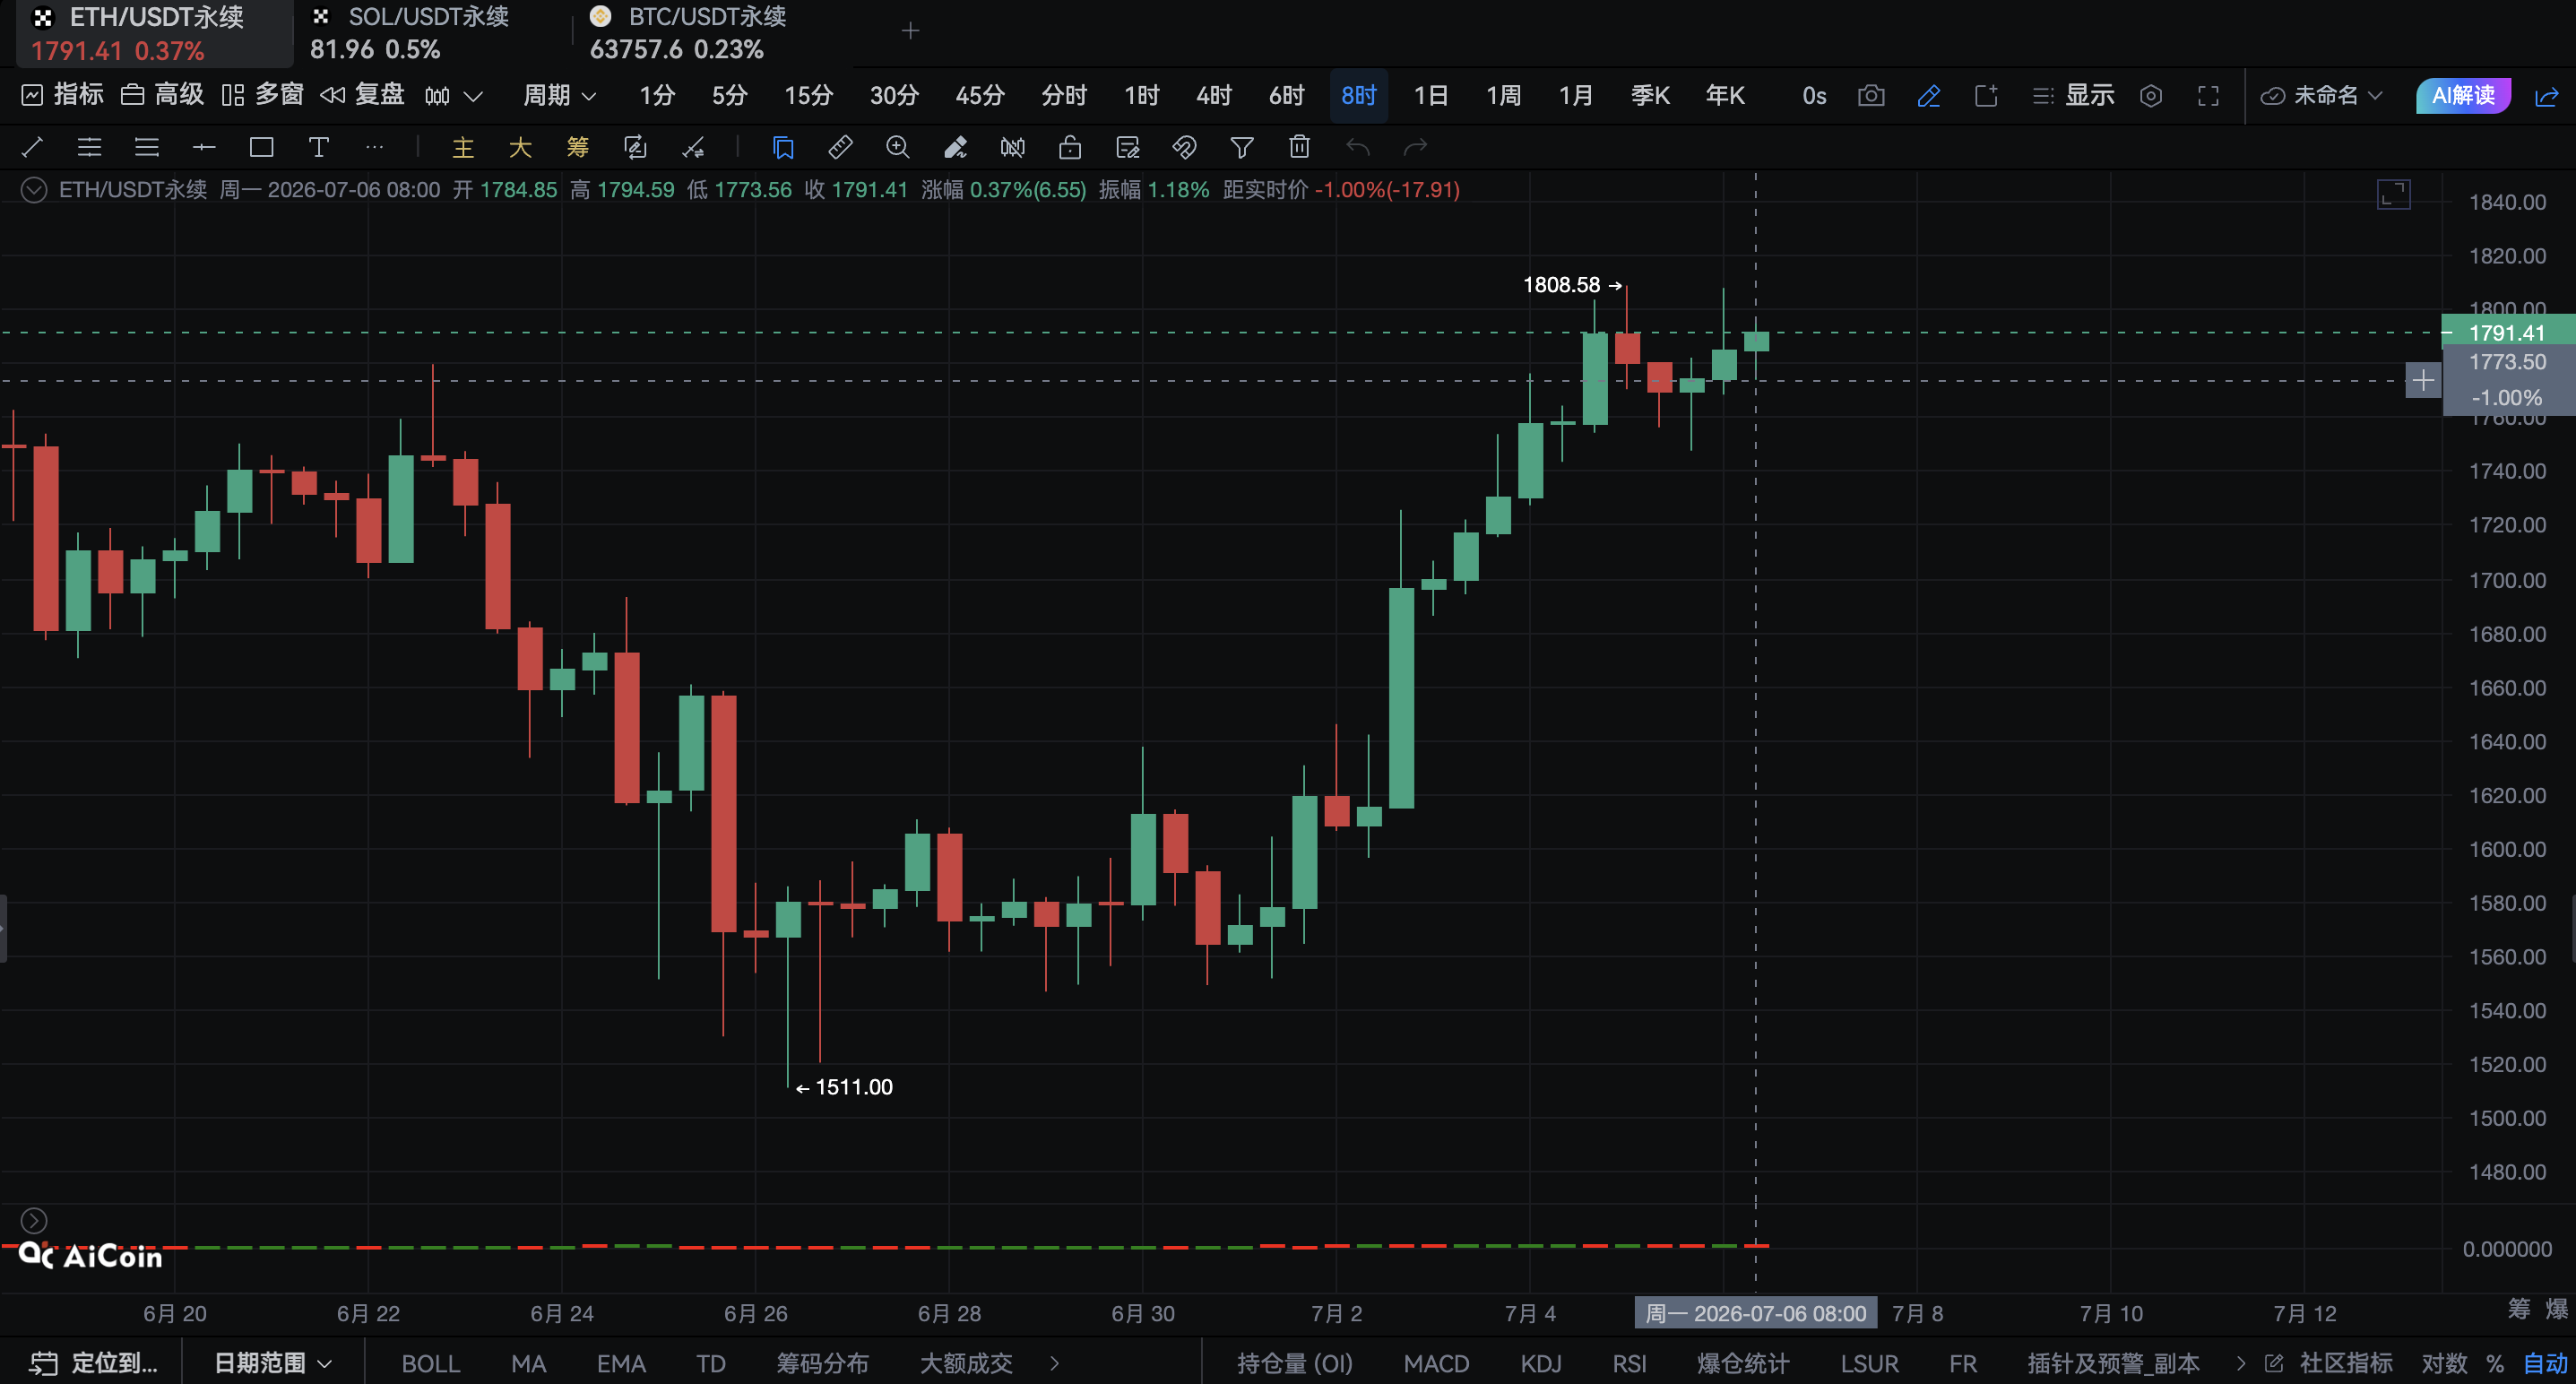The height and width of the screenshot is (1384, 2576).
Task: Toggle logarithmic scale 对数
Action: click(2444, 1363)
